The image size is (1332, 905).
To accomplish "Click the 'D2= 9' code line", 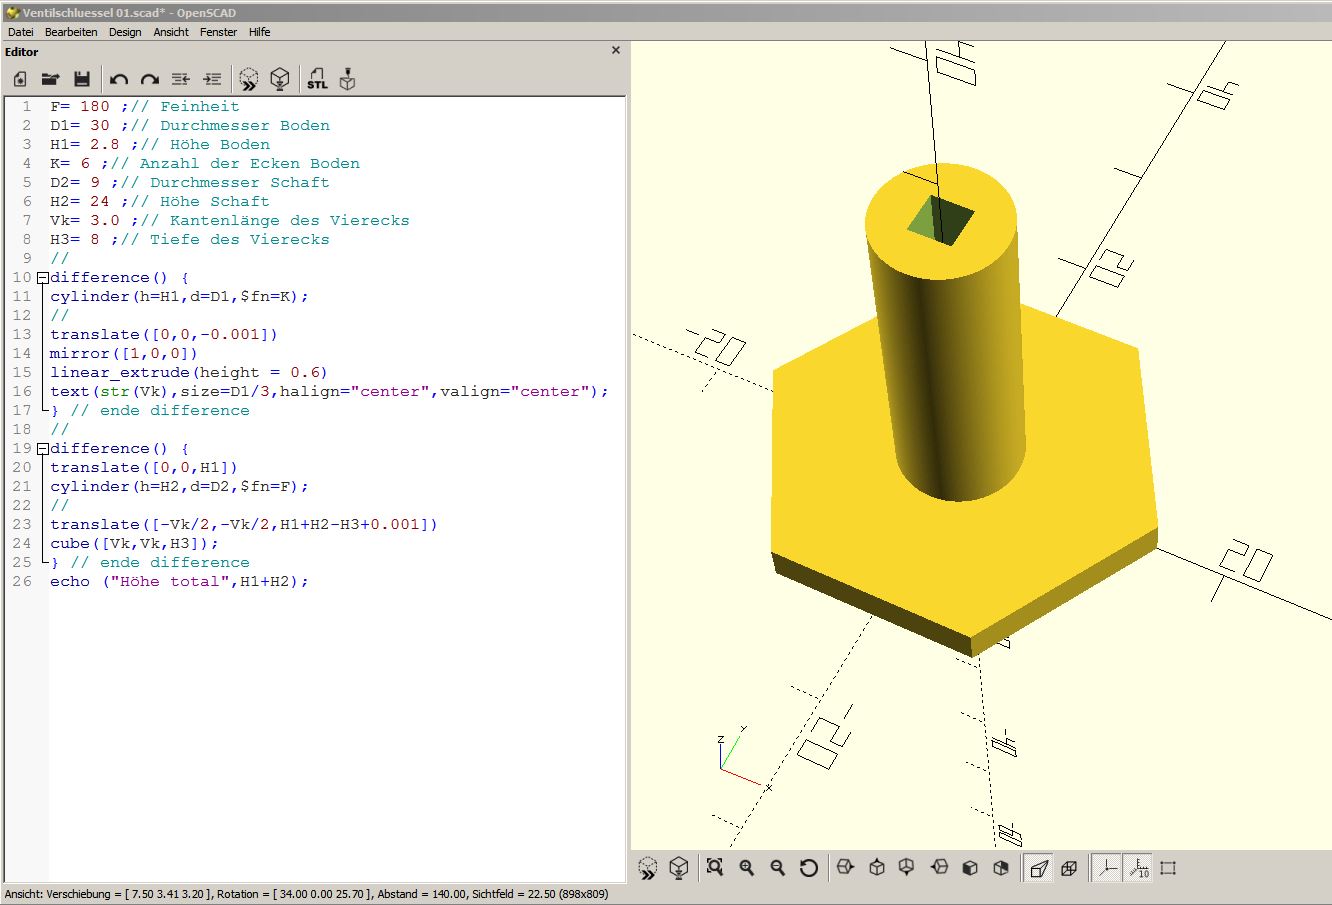I will tap(190, 182).
